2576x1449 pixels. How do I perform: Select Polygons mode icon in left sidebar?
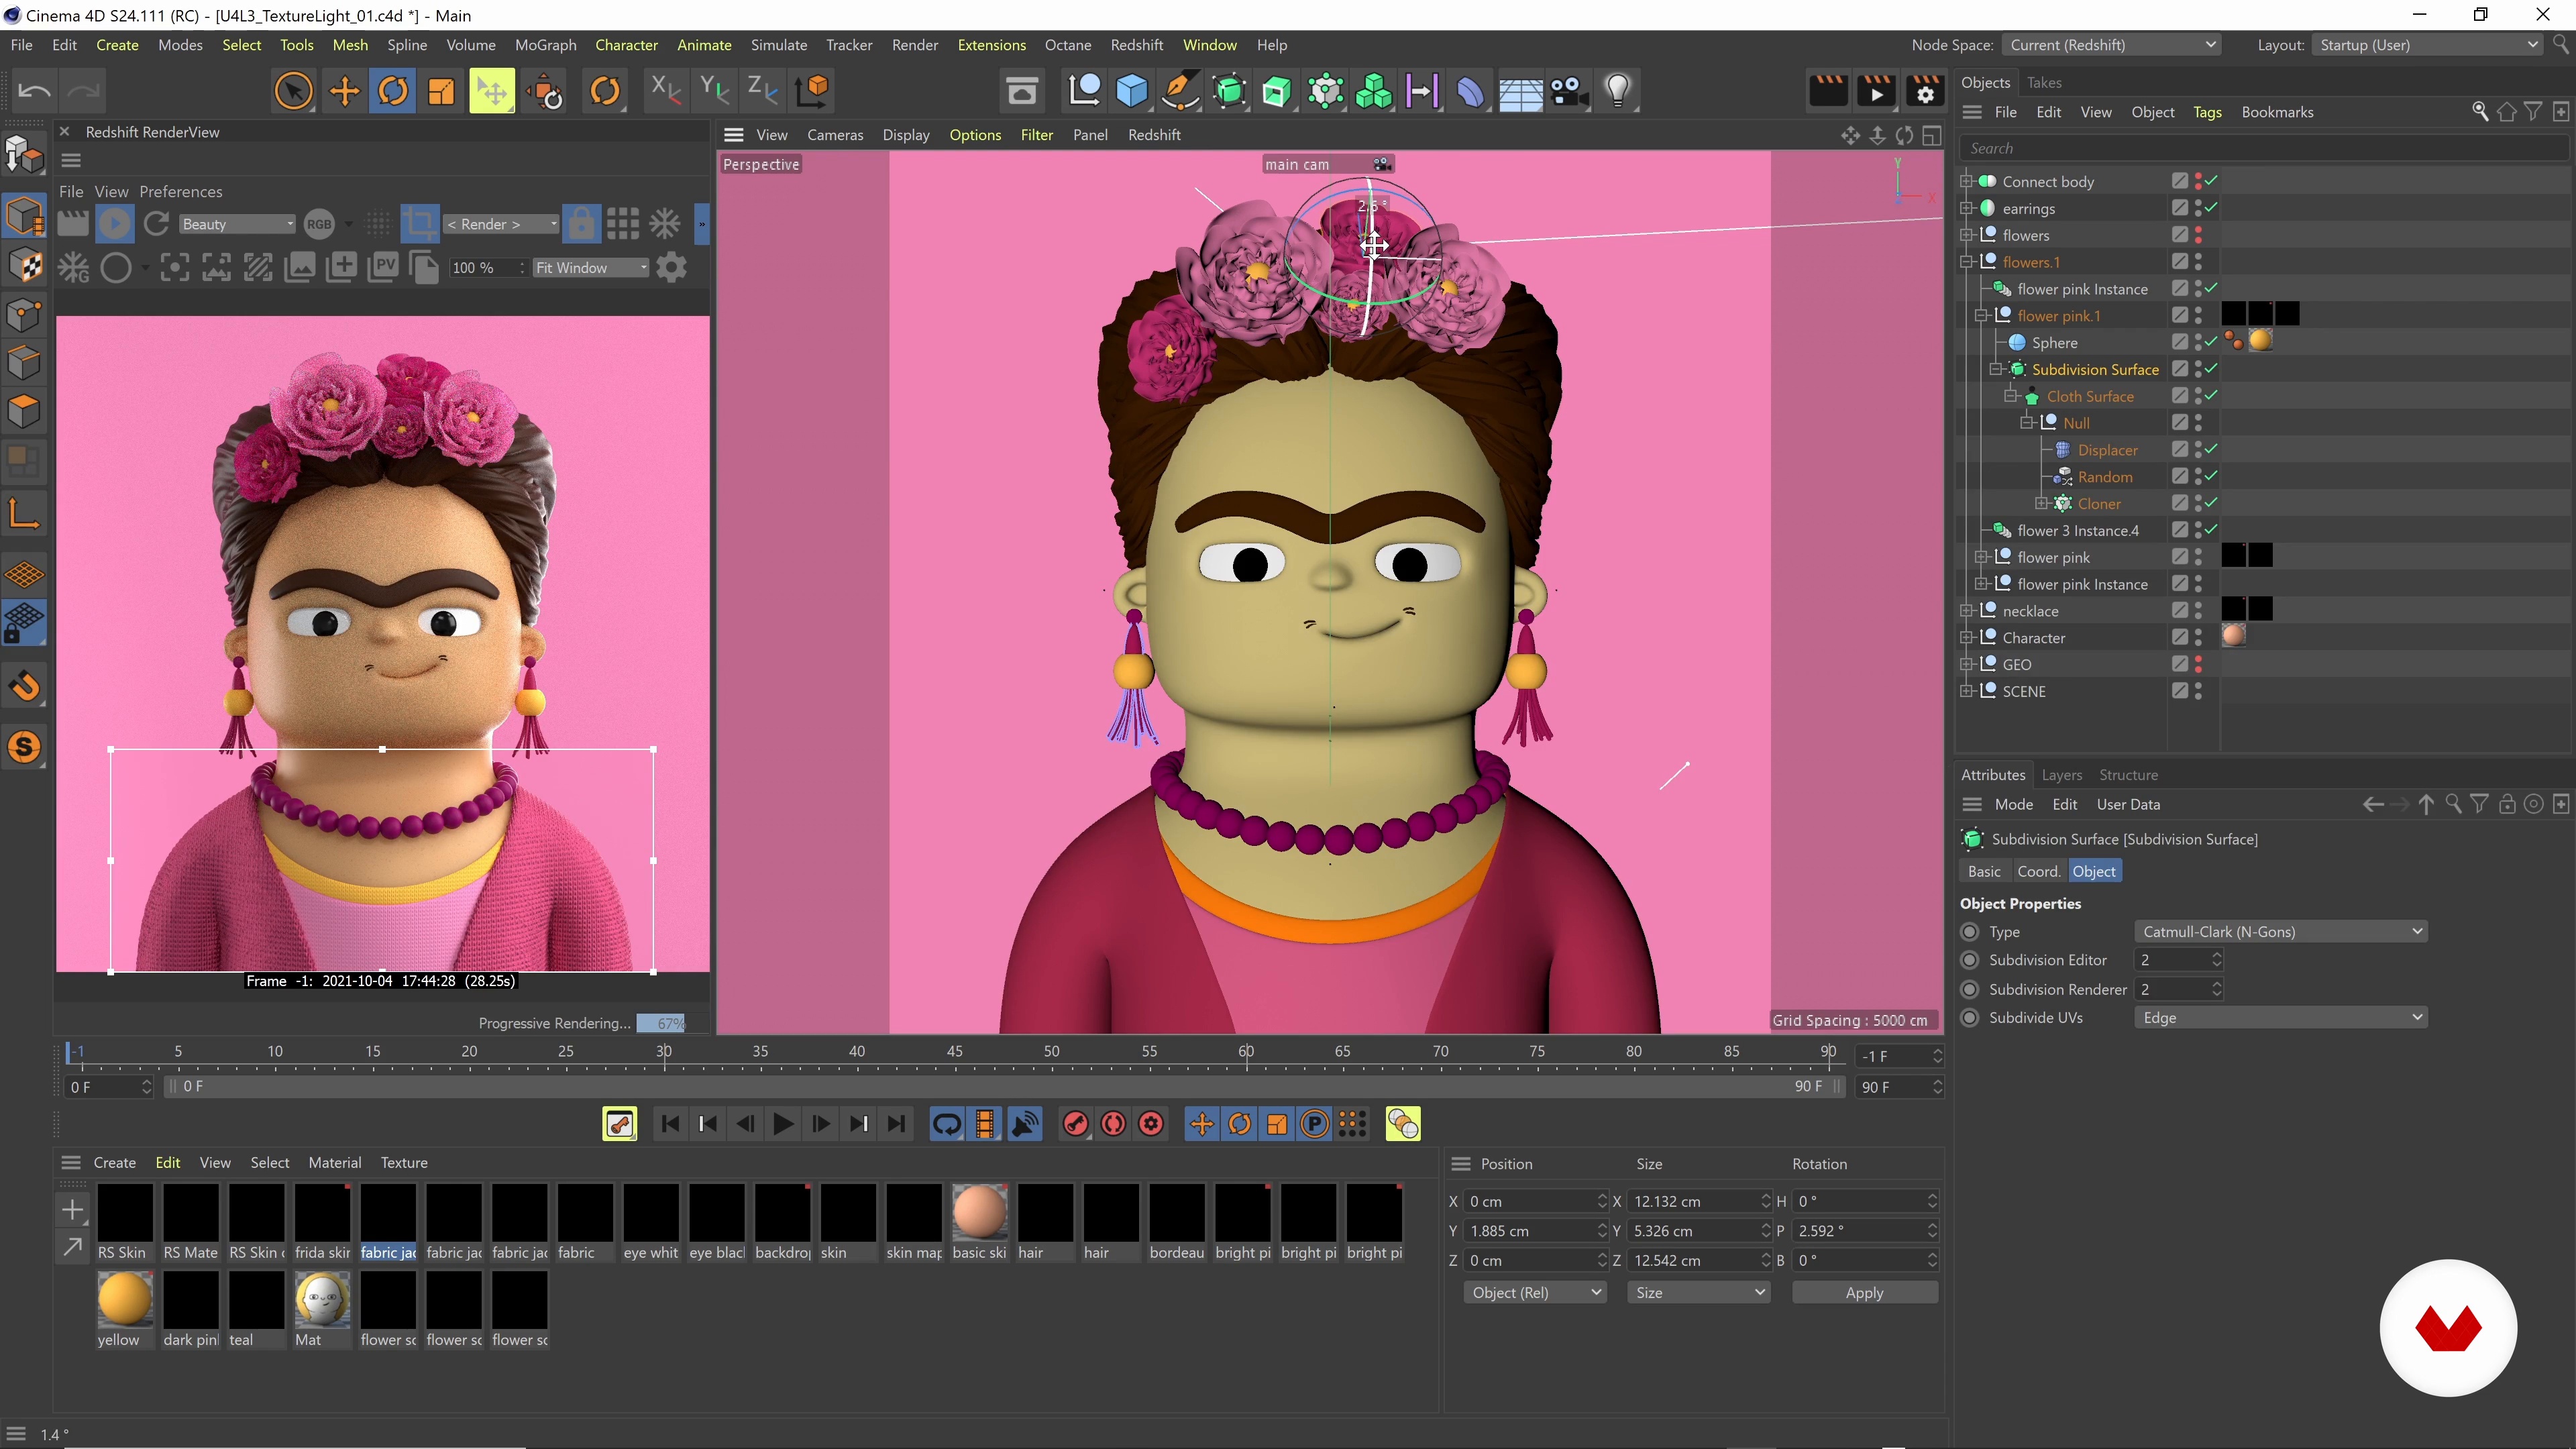pyautogui.click(x=24, y=411)
